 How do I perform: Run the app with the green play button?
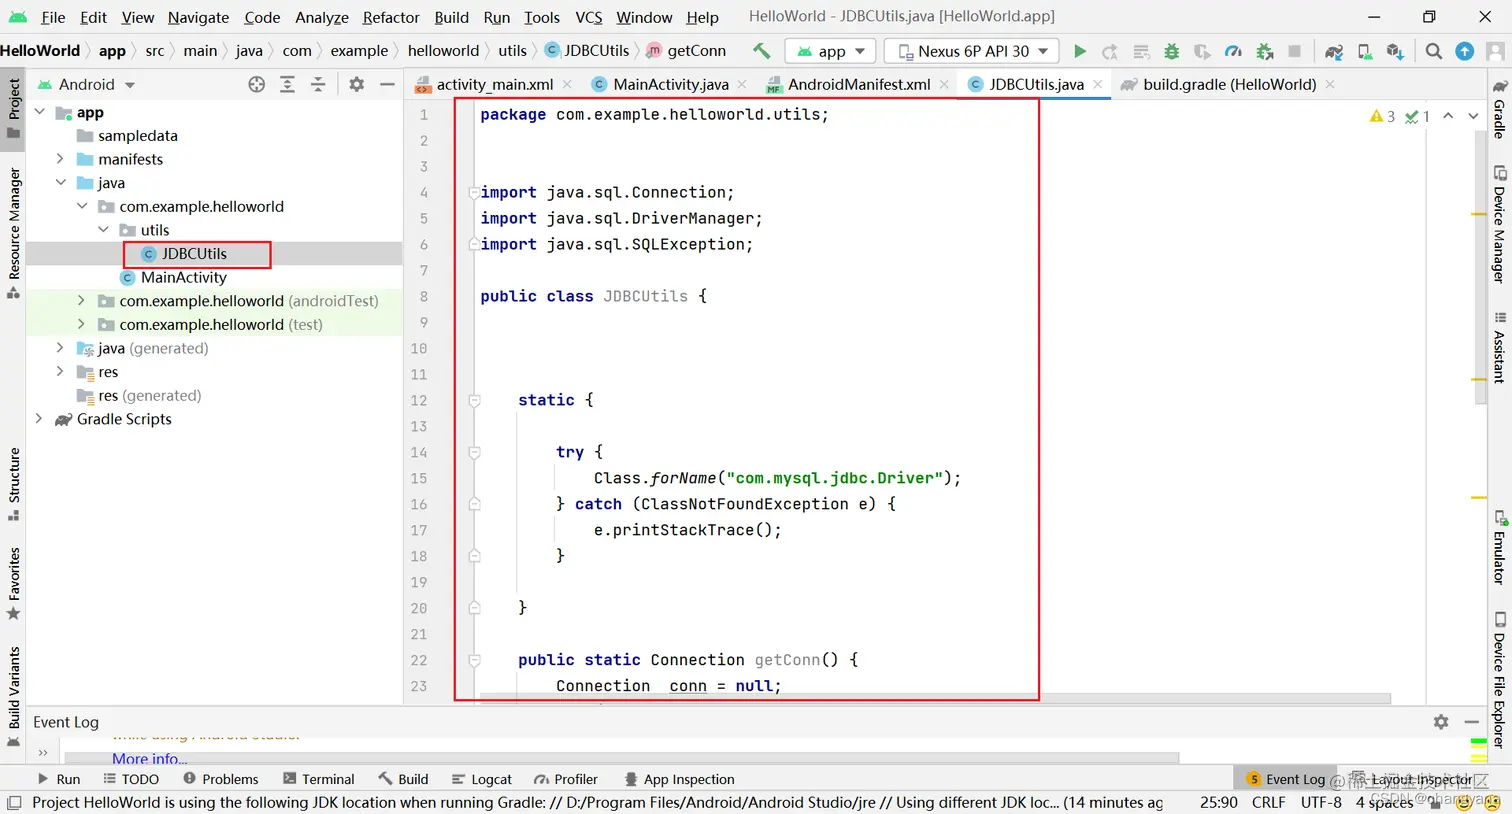pos(1079,51)
